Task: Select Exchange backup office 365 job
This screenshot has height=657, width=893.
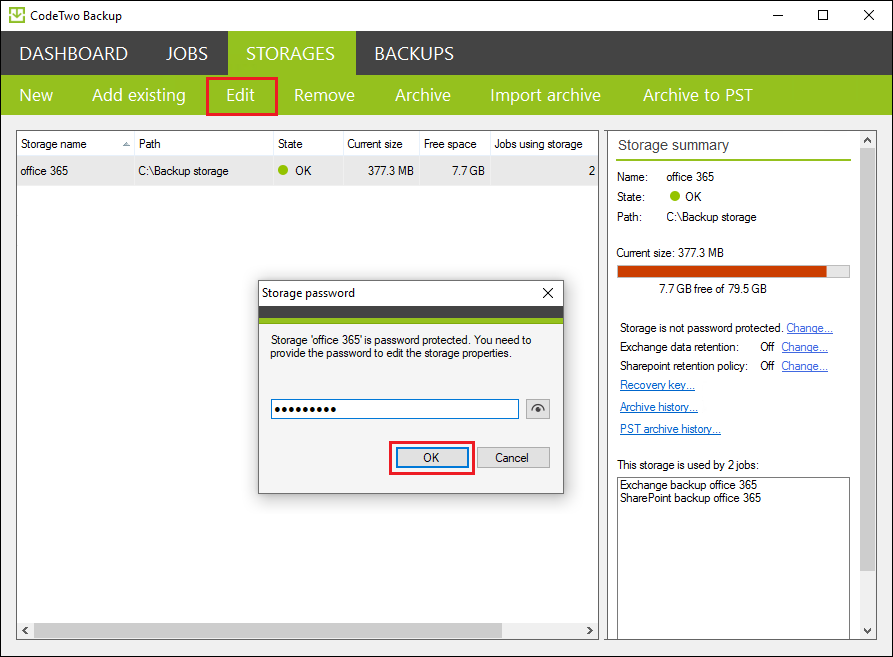Action: (689, 485)
